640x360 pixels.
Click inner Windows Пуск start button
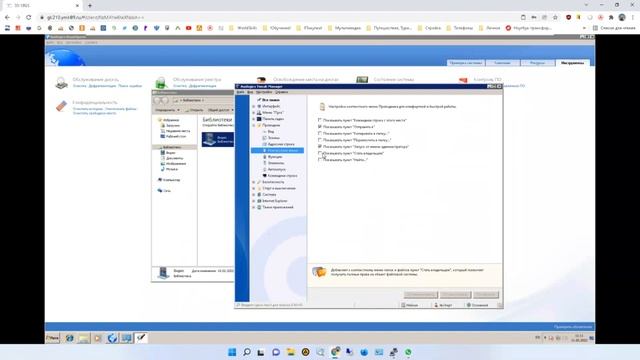(53, 338)
